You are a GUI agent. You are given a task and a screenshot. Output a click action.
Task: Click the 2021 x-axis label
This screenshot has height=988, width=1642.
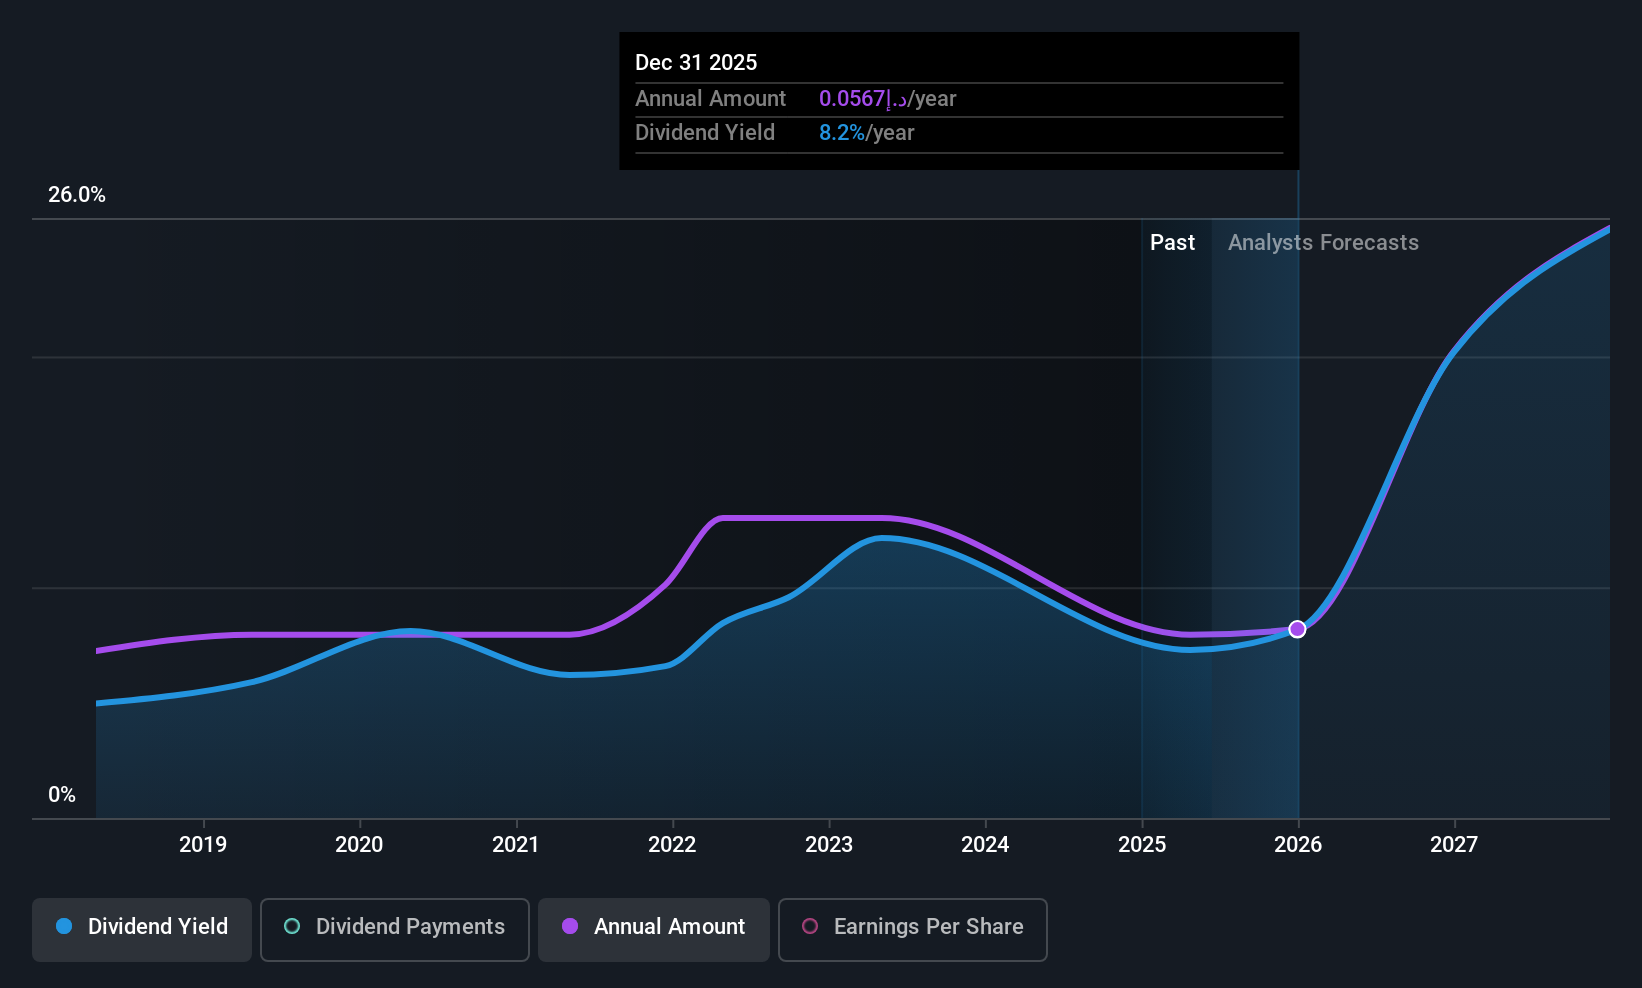point(516,845)
